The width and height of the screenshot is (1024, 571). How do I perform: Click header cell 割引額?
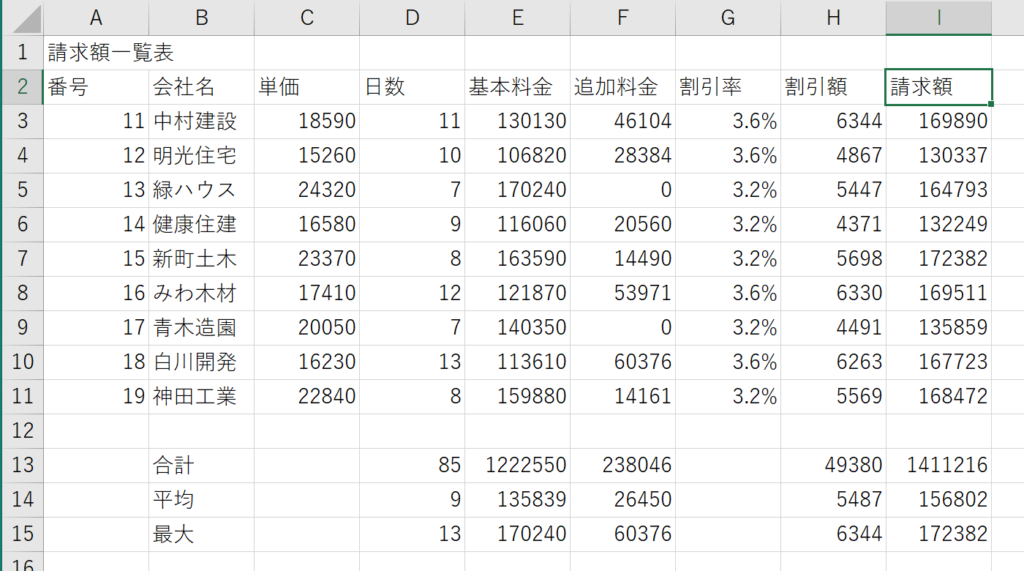[x=833, y=87]
